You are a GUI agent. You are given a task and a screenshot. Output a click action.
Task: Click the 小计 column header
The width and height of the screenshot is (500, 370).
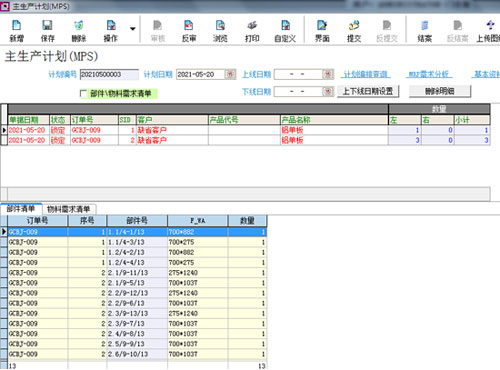(472, 120)
